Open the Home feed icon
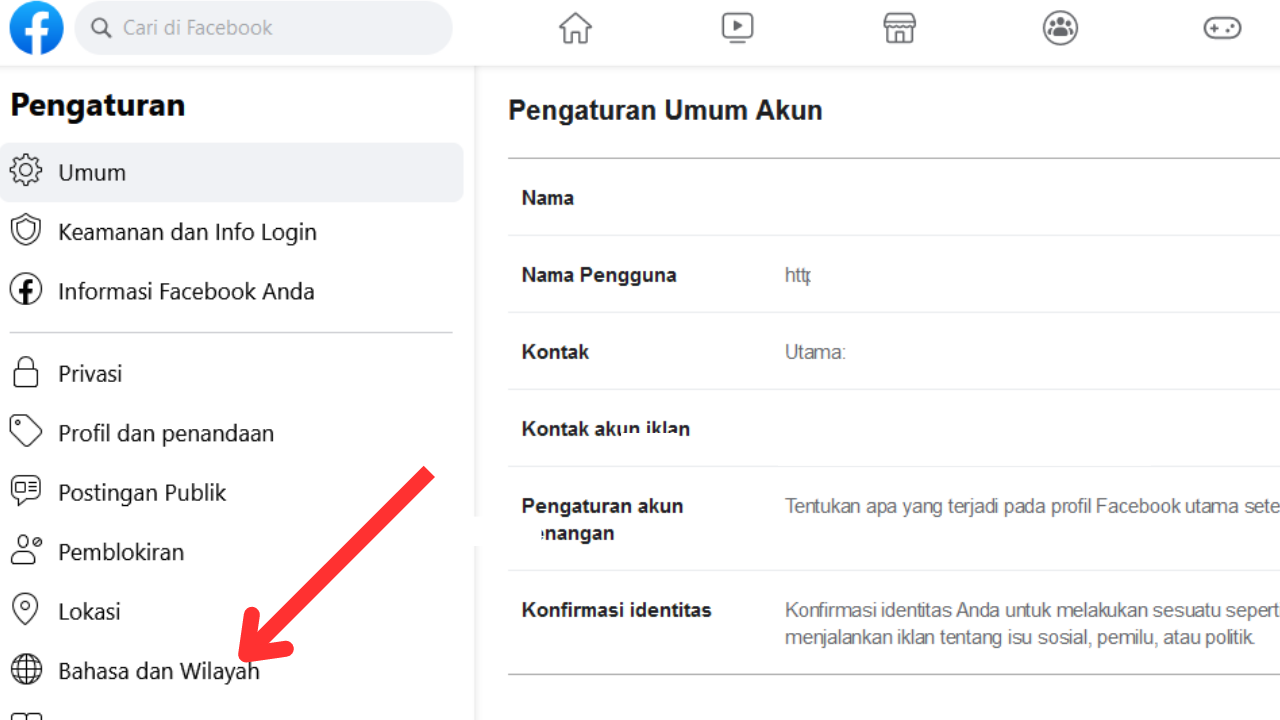The image size is (1280, 720). point(575,28)
